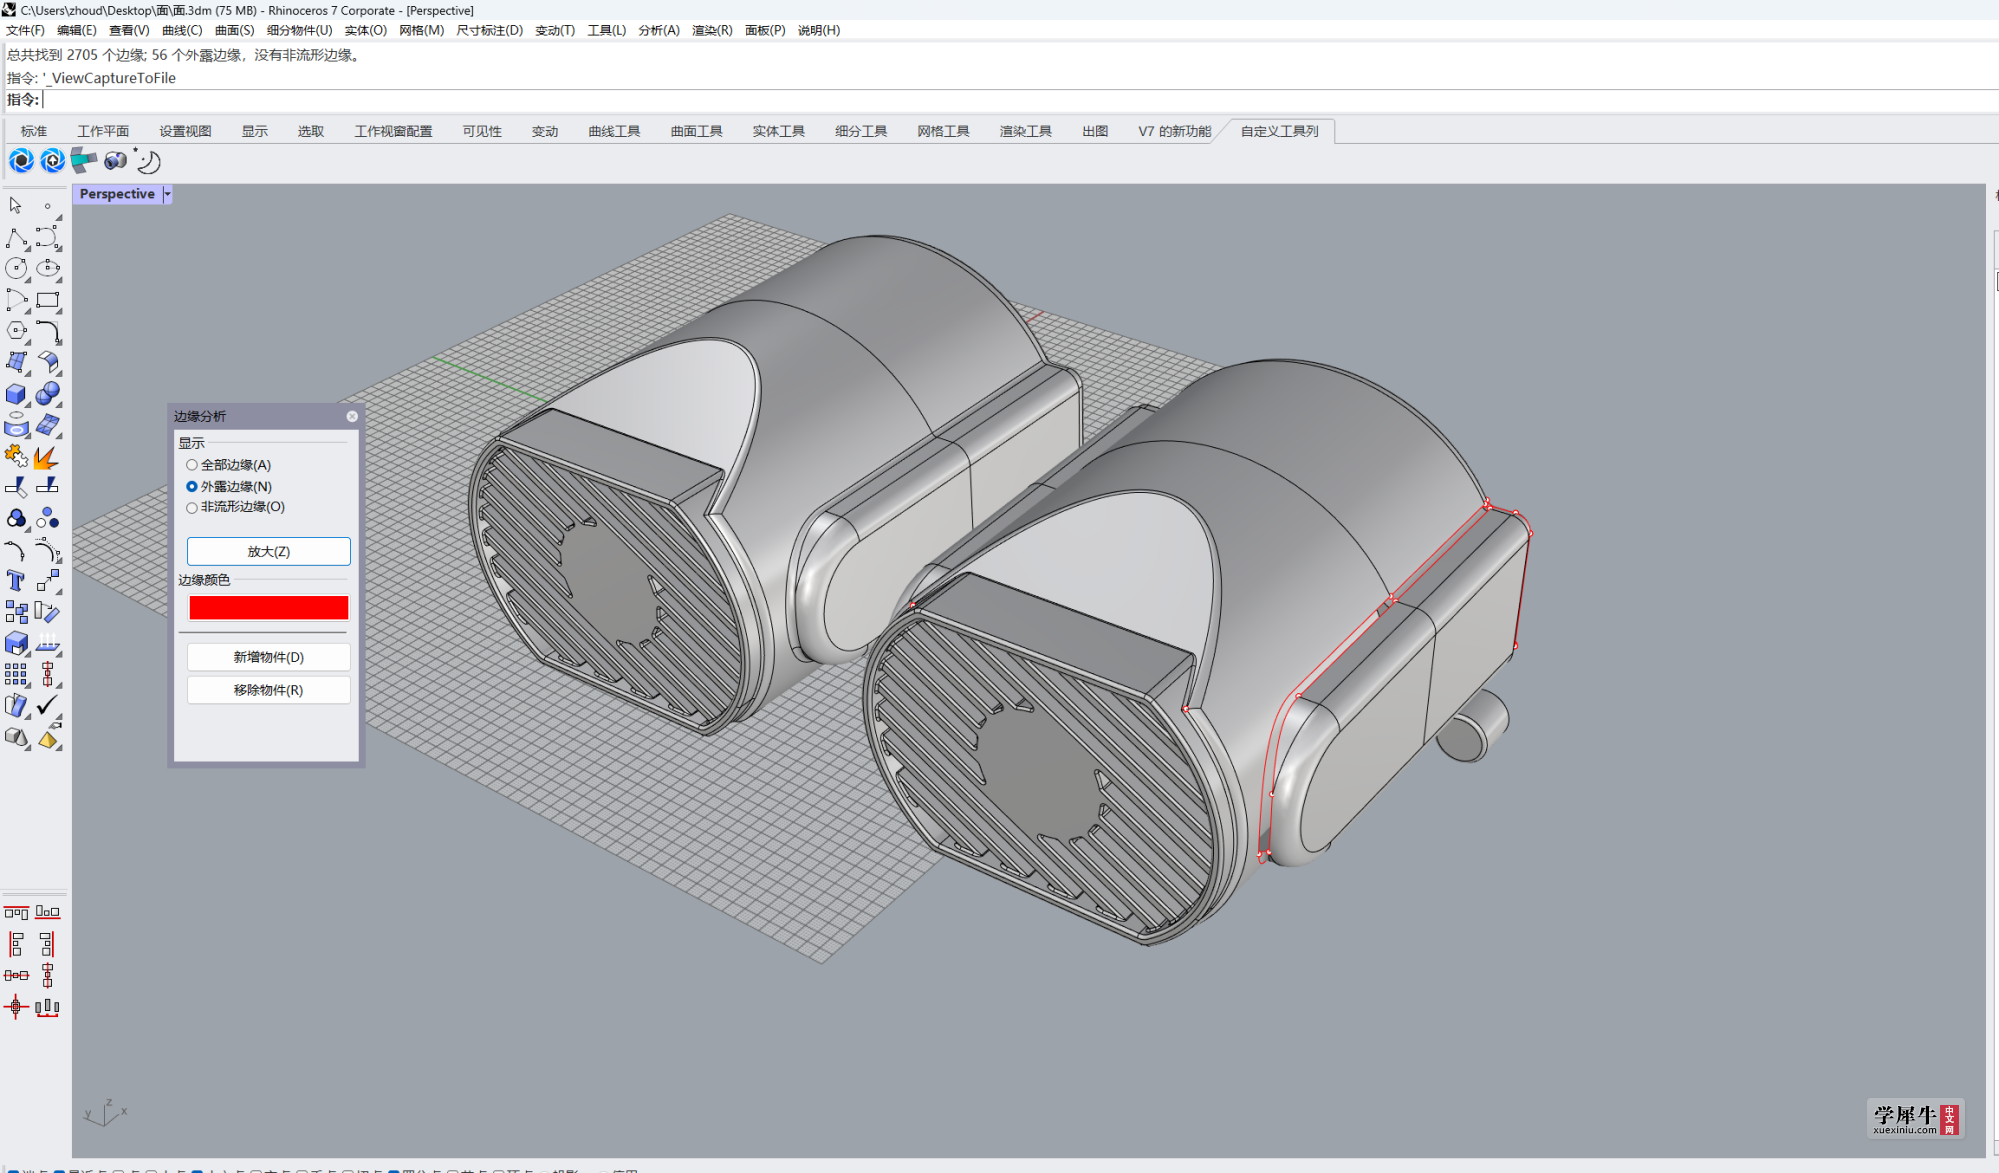Click the Align Centers crosshair icon
The image size is (1999, 1173).
coord(16,1007)
